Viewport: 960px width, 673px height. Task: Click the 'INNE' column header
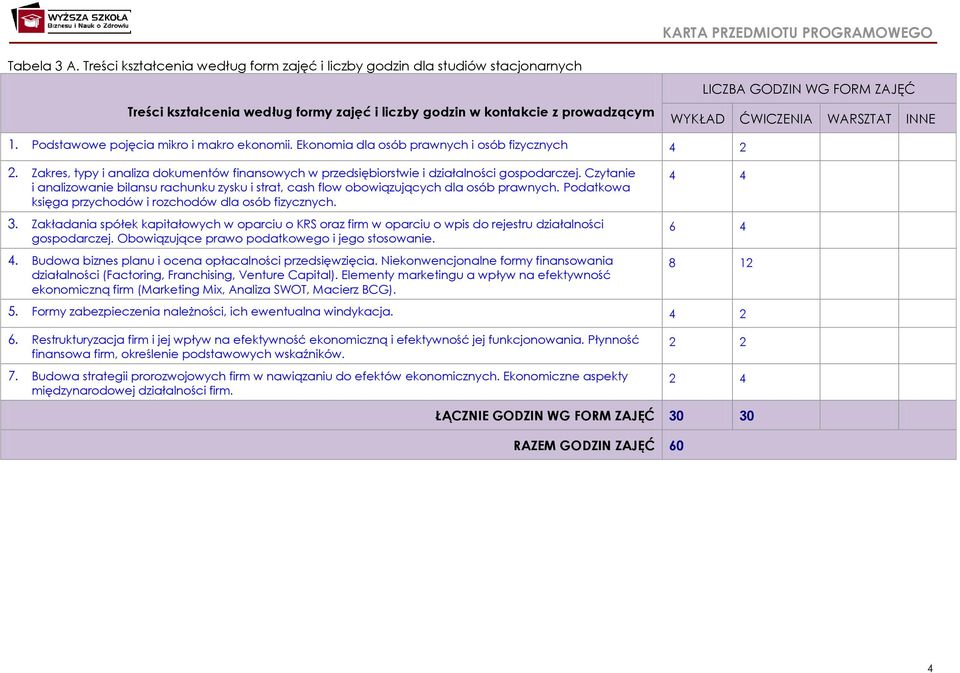pyautogui.click(x=920, y=119)
